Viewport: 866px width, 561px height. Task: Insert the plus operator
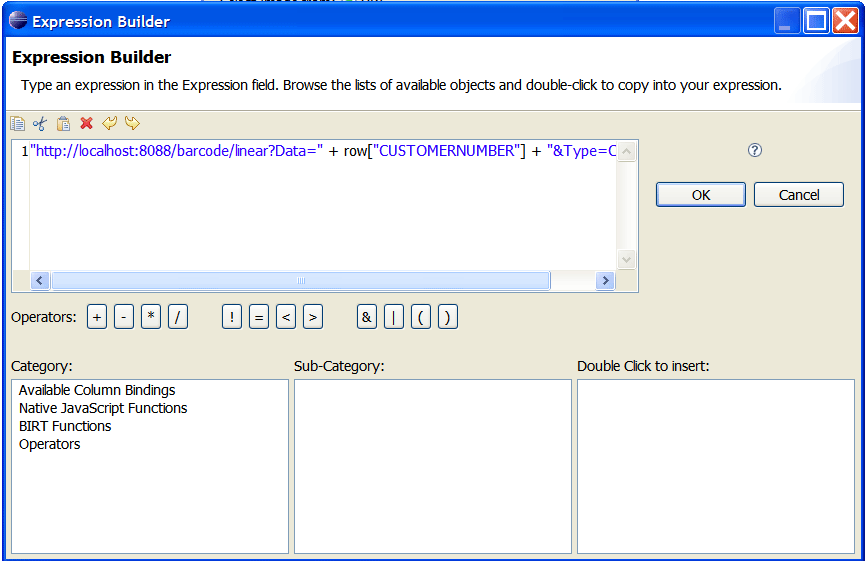[x=97, y=317]
